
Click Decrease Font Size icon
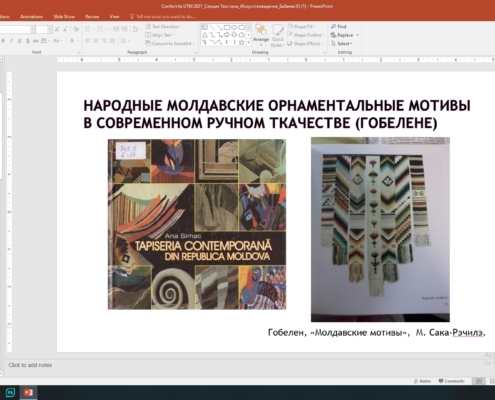(x=65, y=30)
